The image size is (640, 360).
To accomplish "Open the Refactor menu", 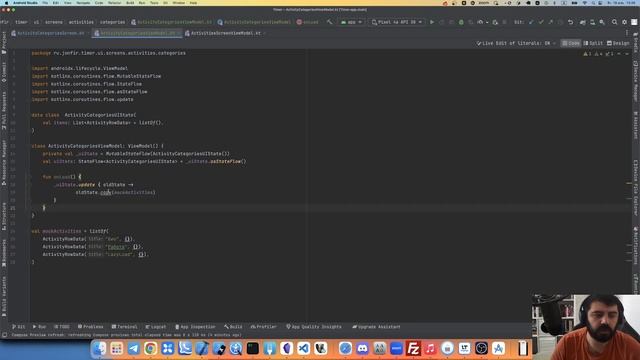I will click(115, 3).
